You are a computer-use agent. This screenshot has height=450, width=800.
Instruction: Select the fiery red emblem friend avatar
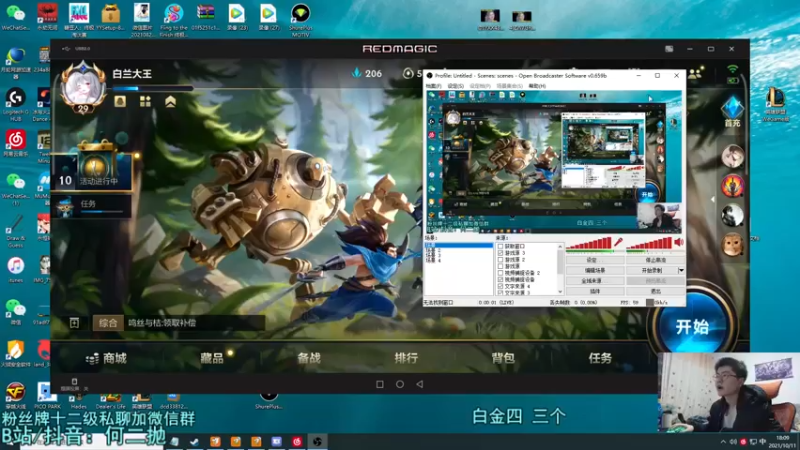click(x=732, y=186)
